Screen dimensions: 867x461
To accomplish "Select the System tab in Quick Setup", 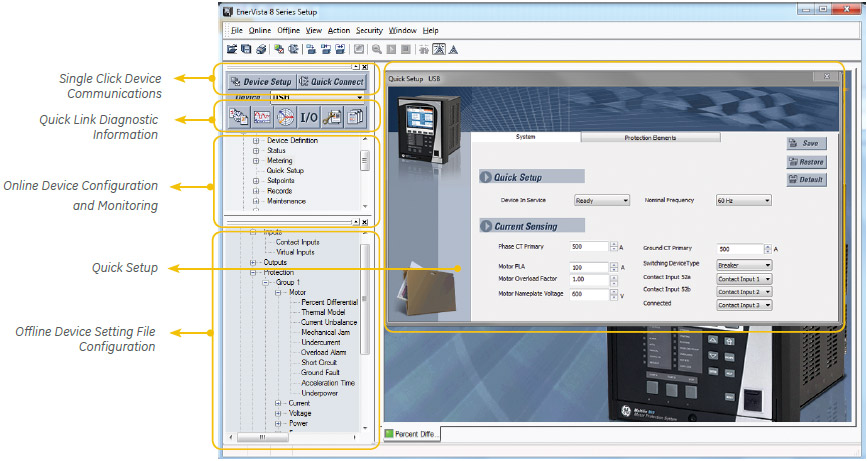I will [525, 137].
